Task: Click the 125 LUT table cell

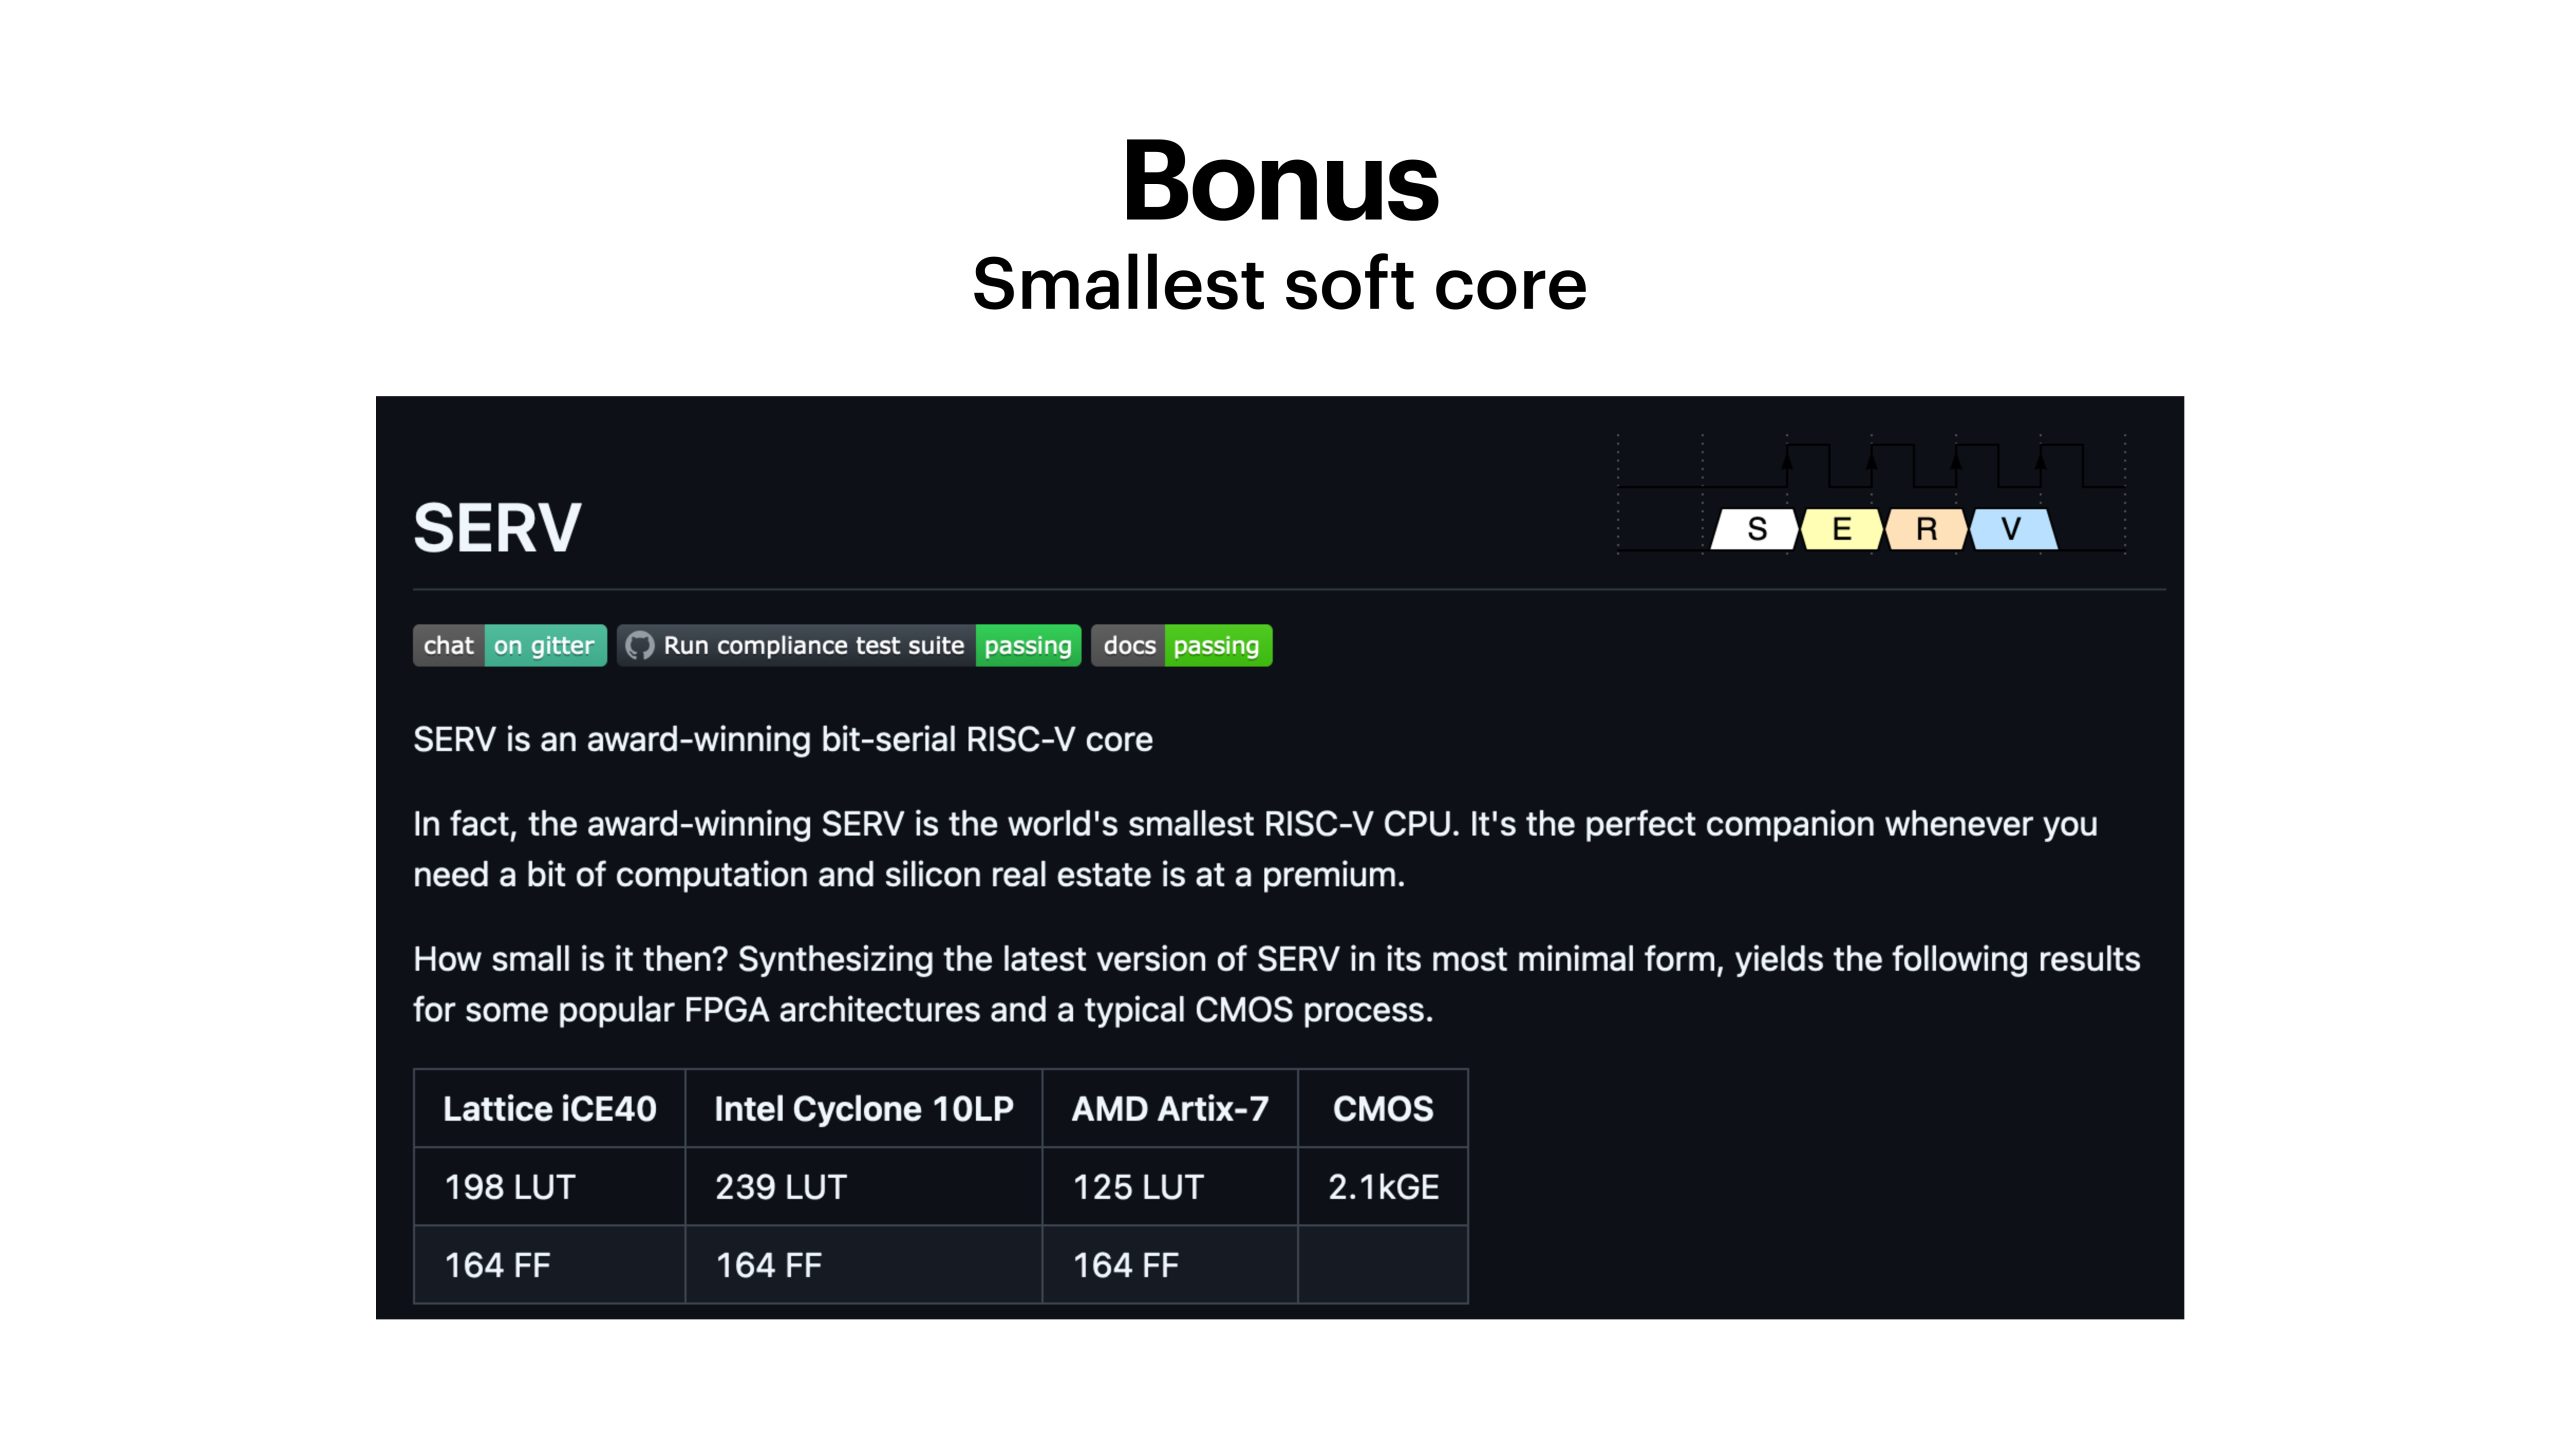Action: (x=1170, y=1187)
